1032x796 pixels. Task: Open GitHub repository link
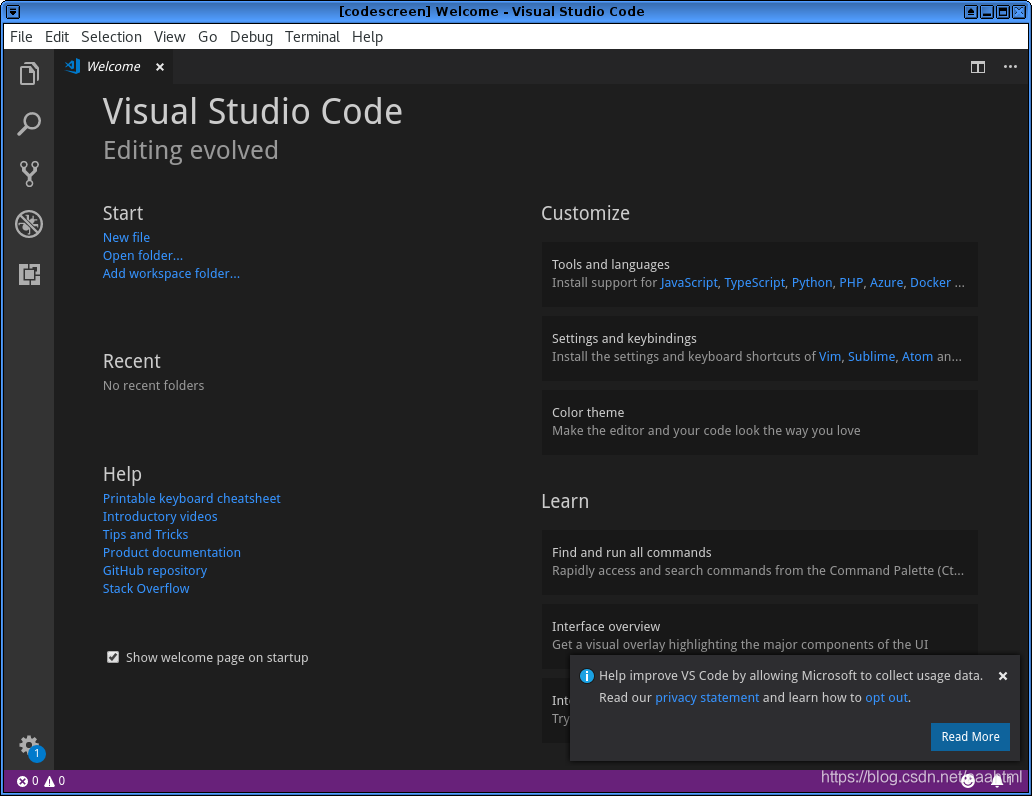[x=155, y=570]
